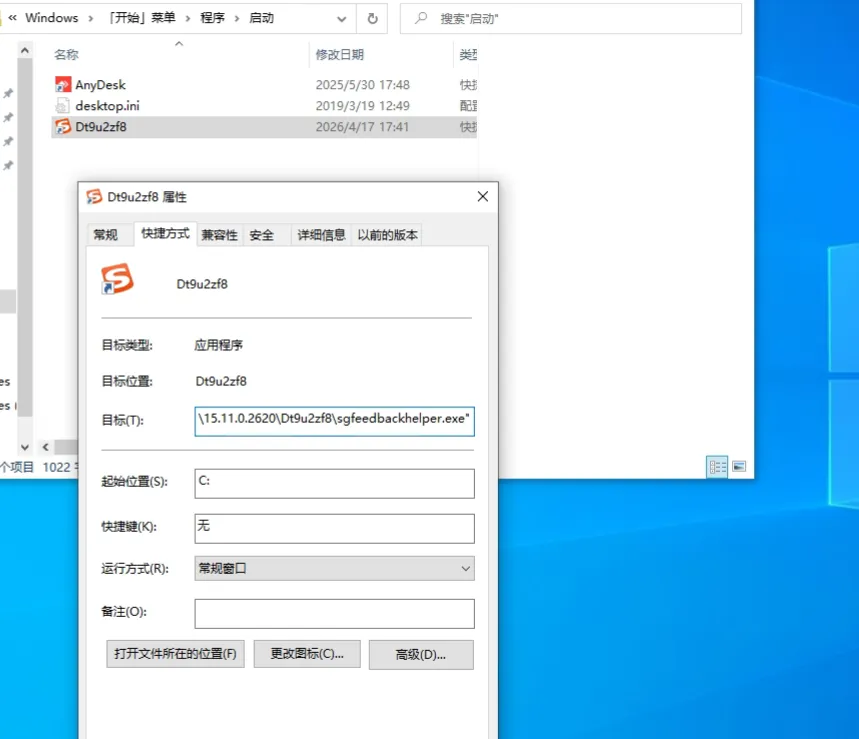Expand the breadcrumb overflow chevrons
859x739 pixels.
(x=12, y=18)
